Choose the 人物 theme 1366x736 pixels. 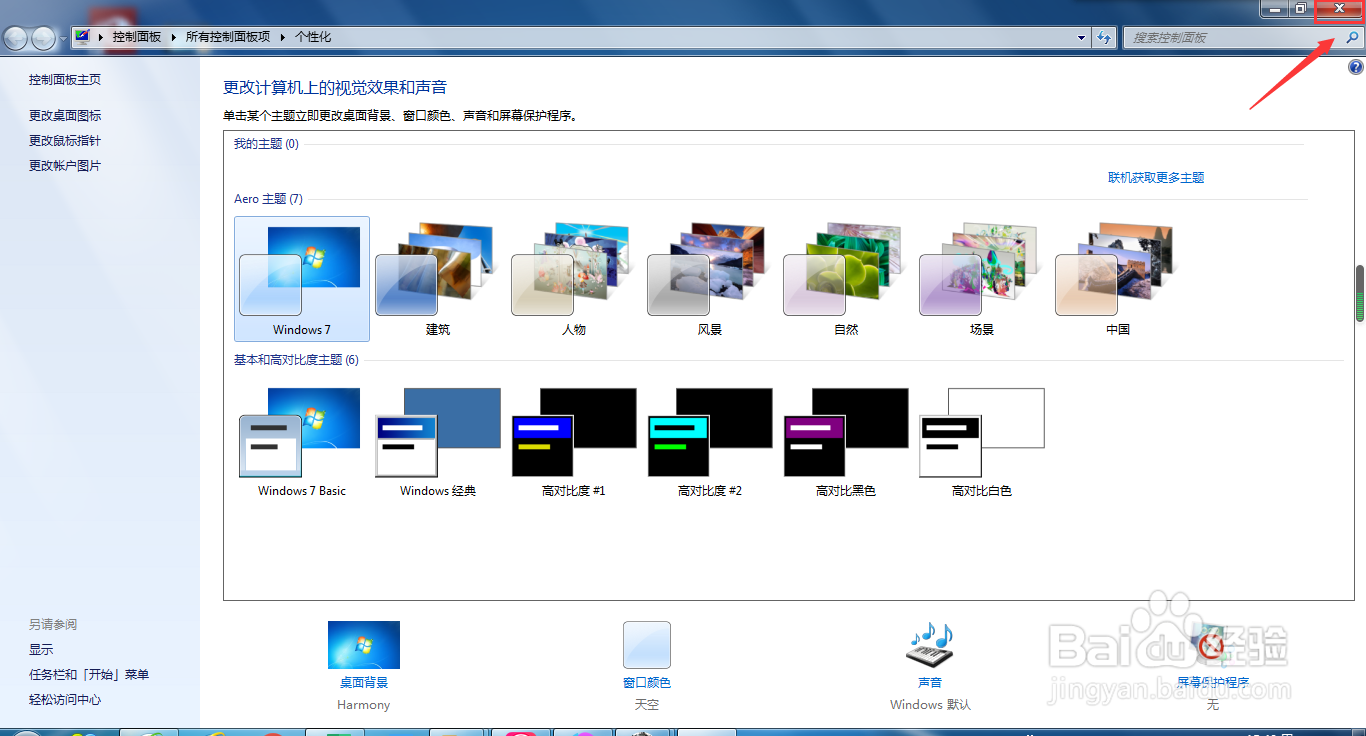click(x=574, y=279)
